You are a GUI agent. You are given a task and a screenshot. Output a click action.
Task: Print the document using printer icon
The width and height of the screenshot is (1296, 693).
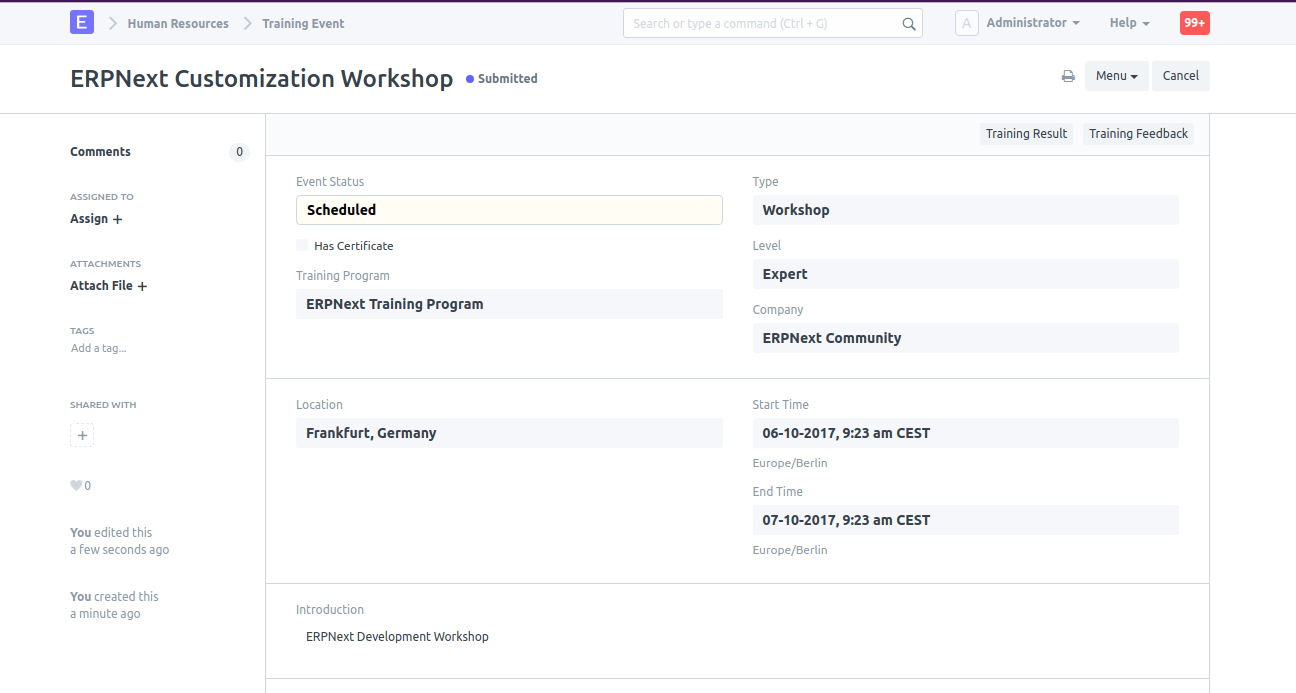(1068, 76)
